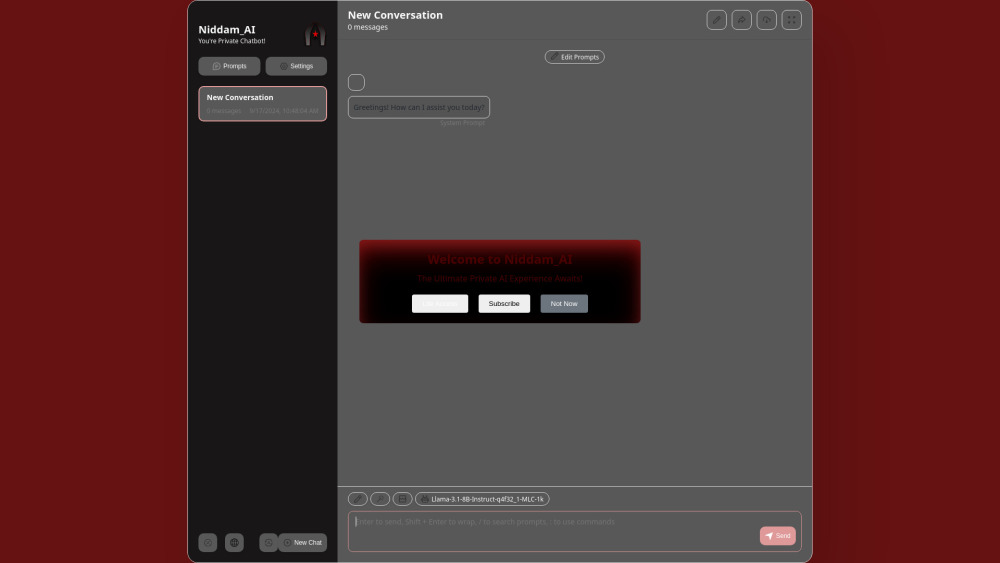The image size is (1000, 563).
Task: Click the pencil icon above the message input
Action: click(x=357, y=499)
